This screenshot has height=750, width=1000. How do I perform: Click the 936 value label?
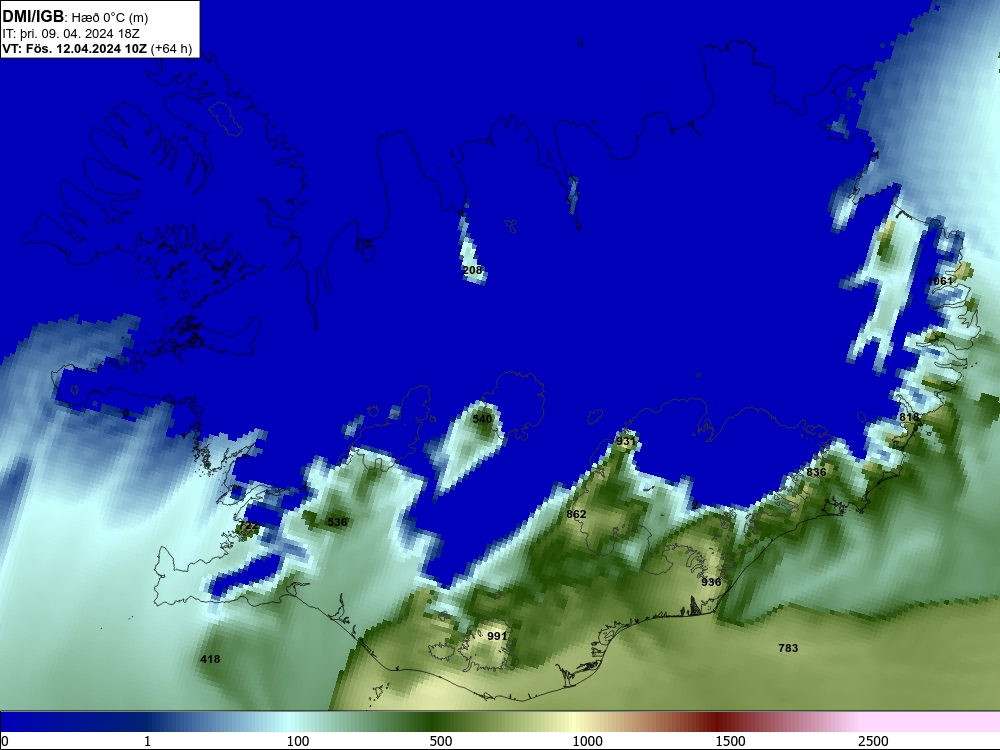tap(711, 582)
